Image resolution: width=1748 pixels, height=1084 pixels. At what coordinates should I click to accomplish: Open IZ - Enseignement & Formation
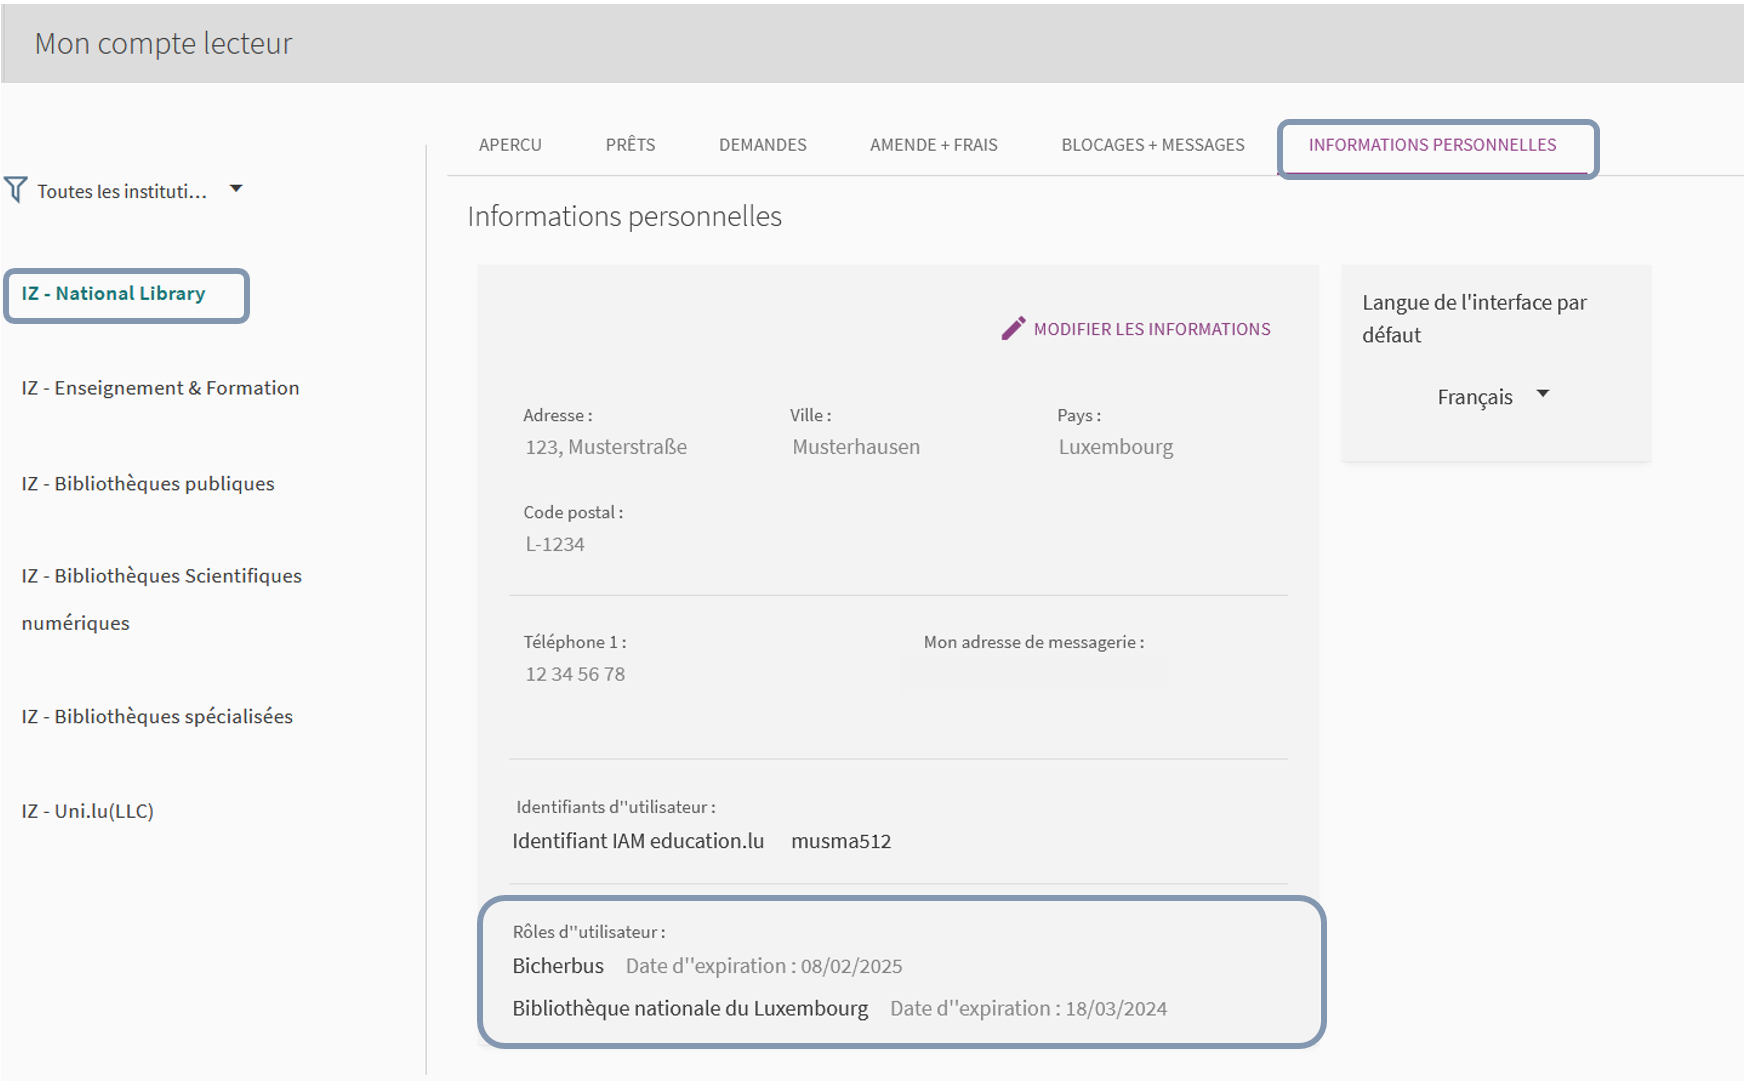tap(159, 387)
